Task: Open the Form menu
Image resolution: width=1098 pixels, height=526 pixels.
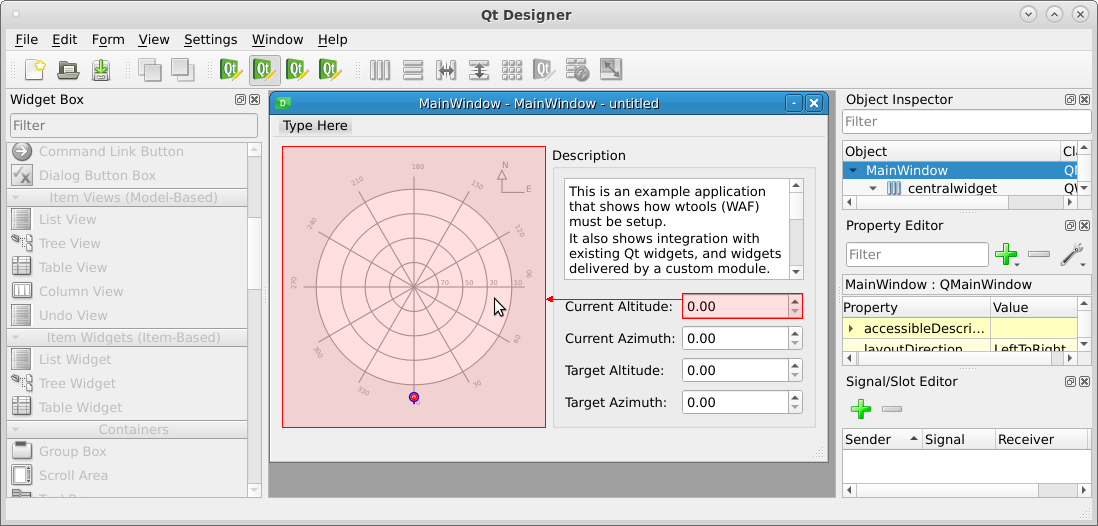Action: tap(108, 40)
